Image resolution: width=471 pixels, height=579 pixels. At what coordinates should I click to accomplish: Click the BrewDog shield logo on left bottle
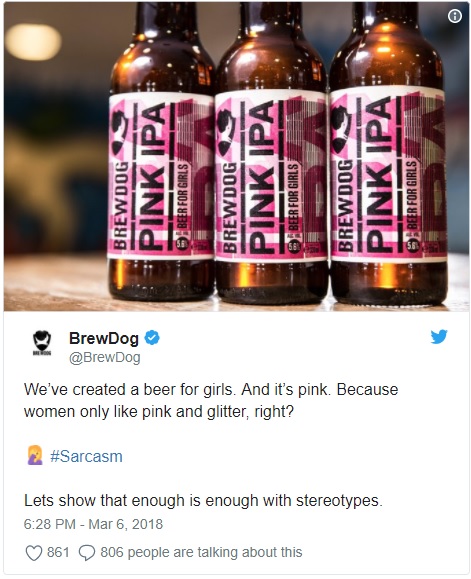[x=120, y=133]
